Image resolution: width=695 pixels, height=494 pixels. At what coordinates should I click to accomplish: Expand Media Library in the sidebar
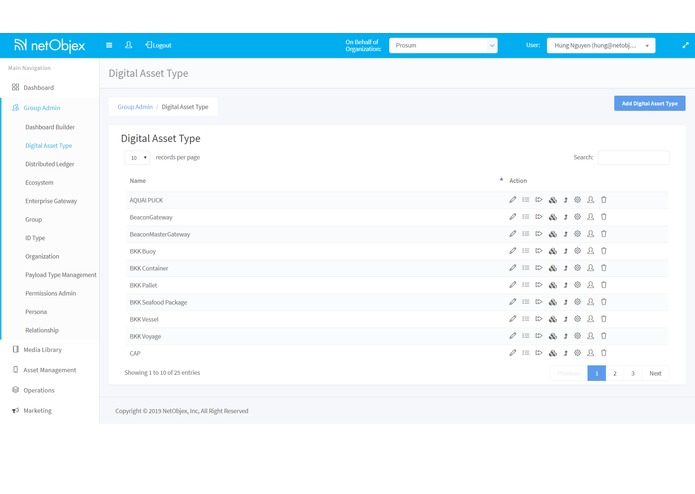tap(43, 350)
